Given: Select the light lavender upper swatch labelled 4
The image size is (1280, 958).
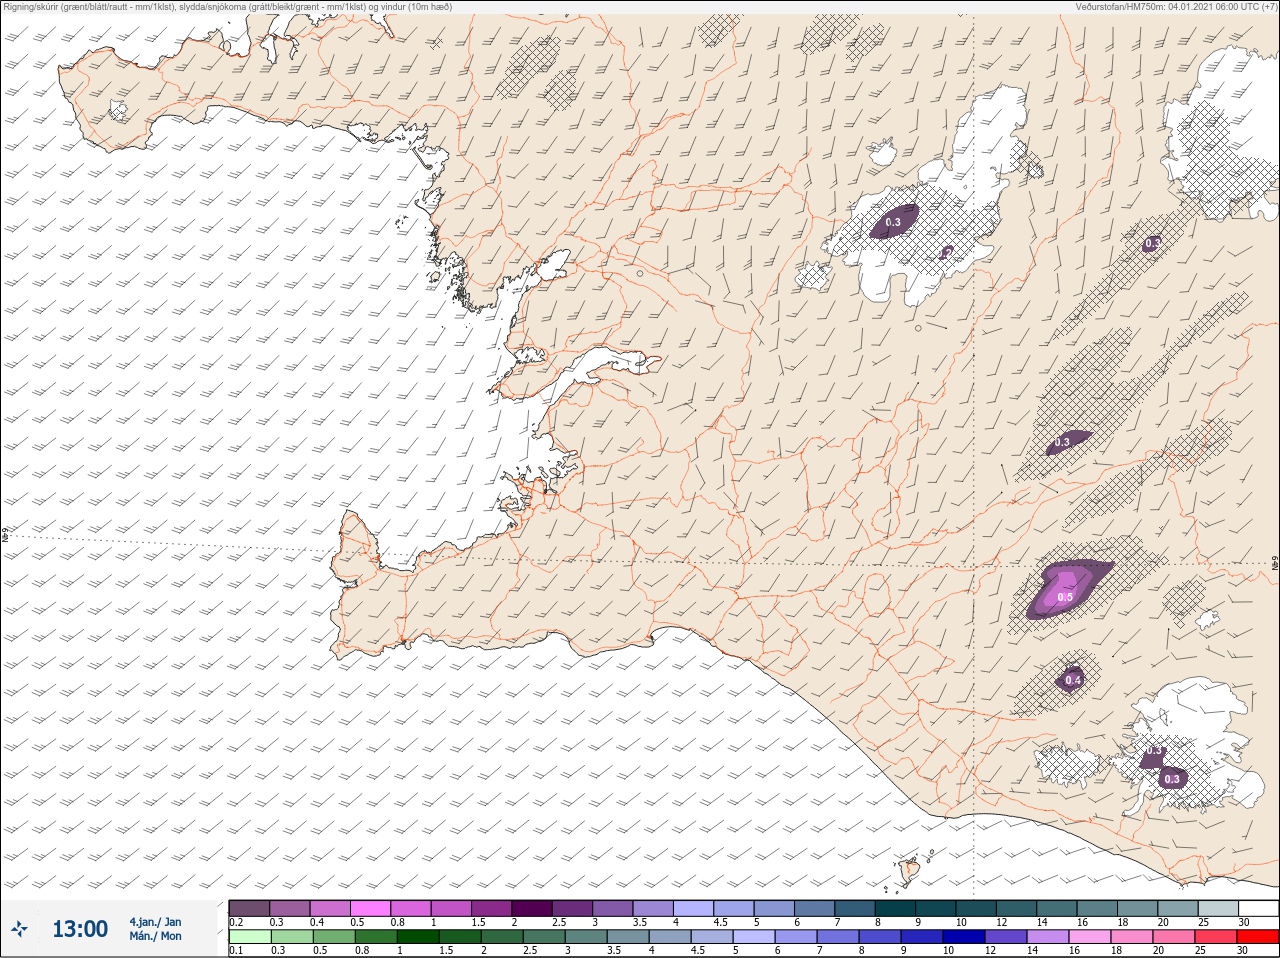Looking at the screenshot, I should click(693, 907).
